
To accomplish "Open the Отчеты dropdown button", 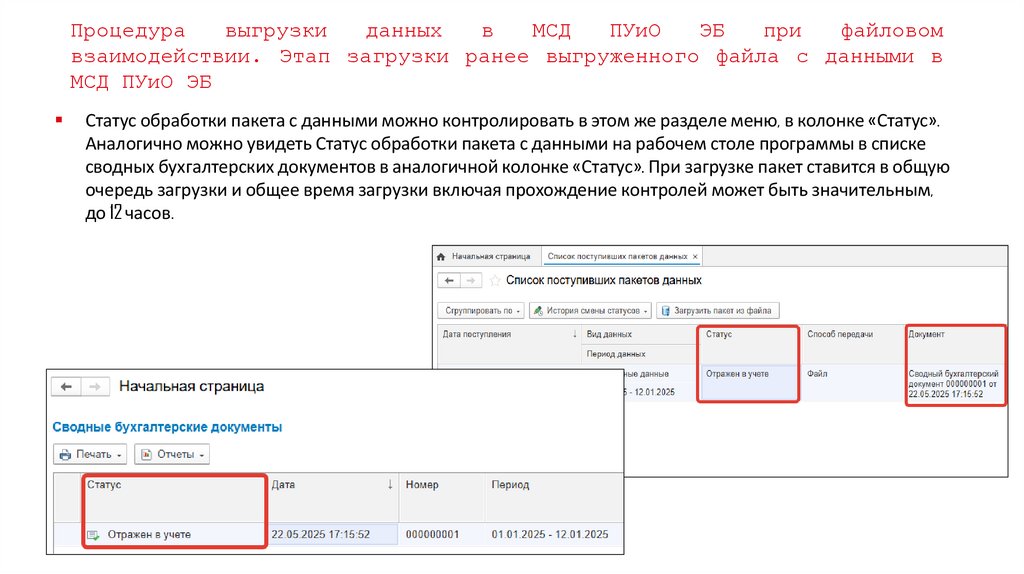I will tap(172, 454).
